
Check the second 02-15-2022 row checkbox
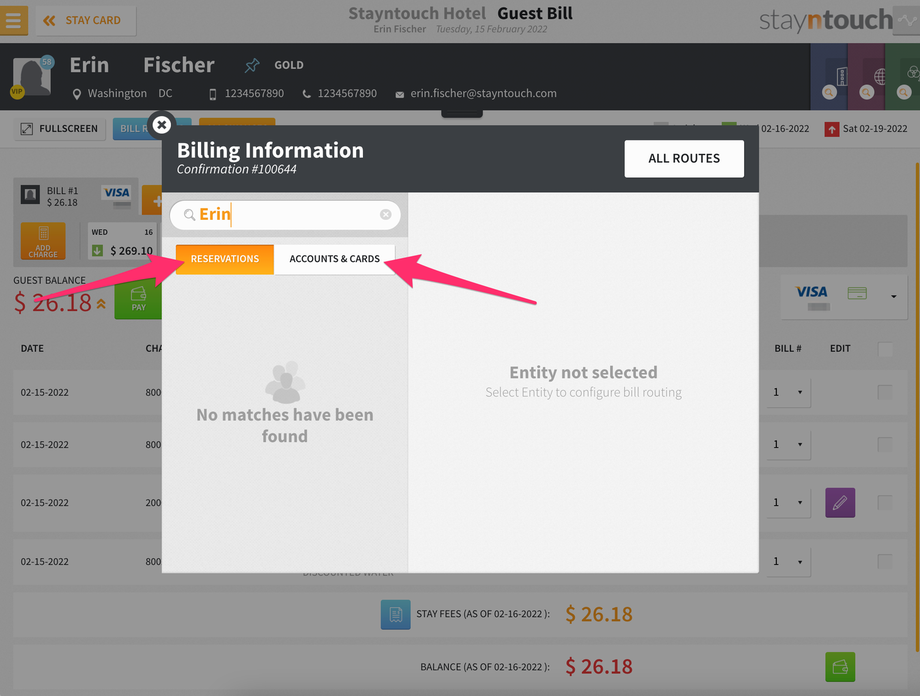tap(885, 444)
